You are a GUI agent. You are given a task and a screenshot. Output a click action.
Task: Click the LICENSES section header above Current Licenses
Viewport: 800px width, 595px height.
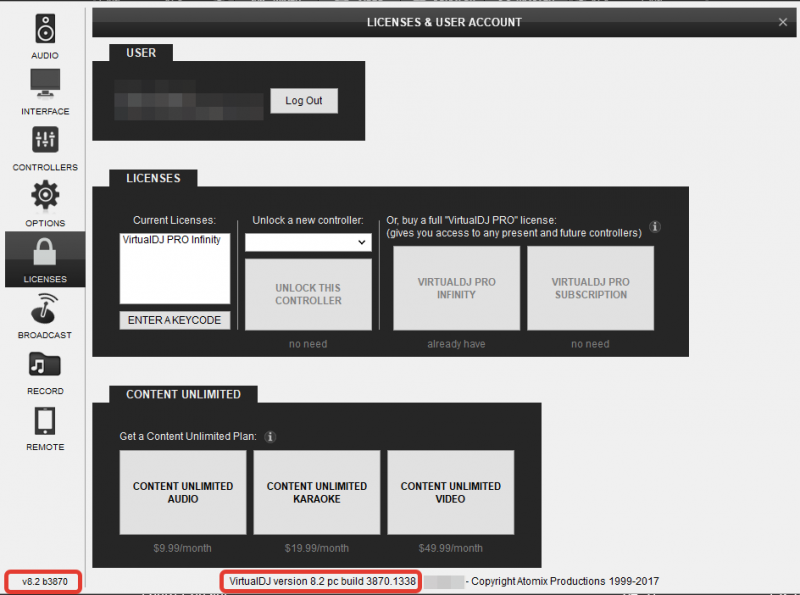(153, 178)
